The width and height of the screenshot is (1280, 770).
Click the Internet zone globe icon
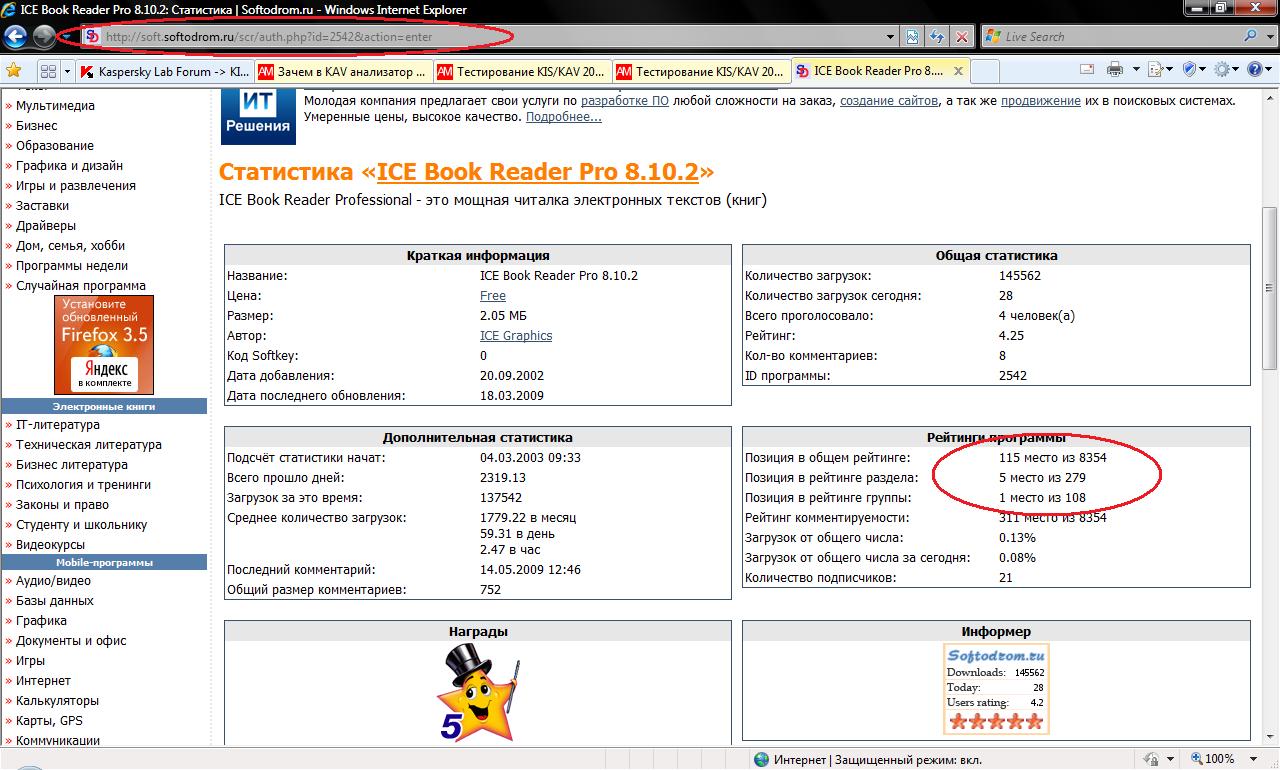pos(762,759)
